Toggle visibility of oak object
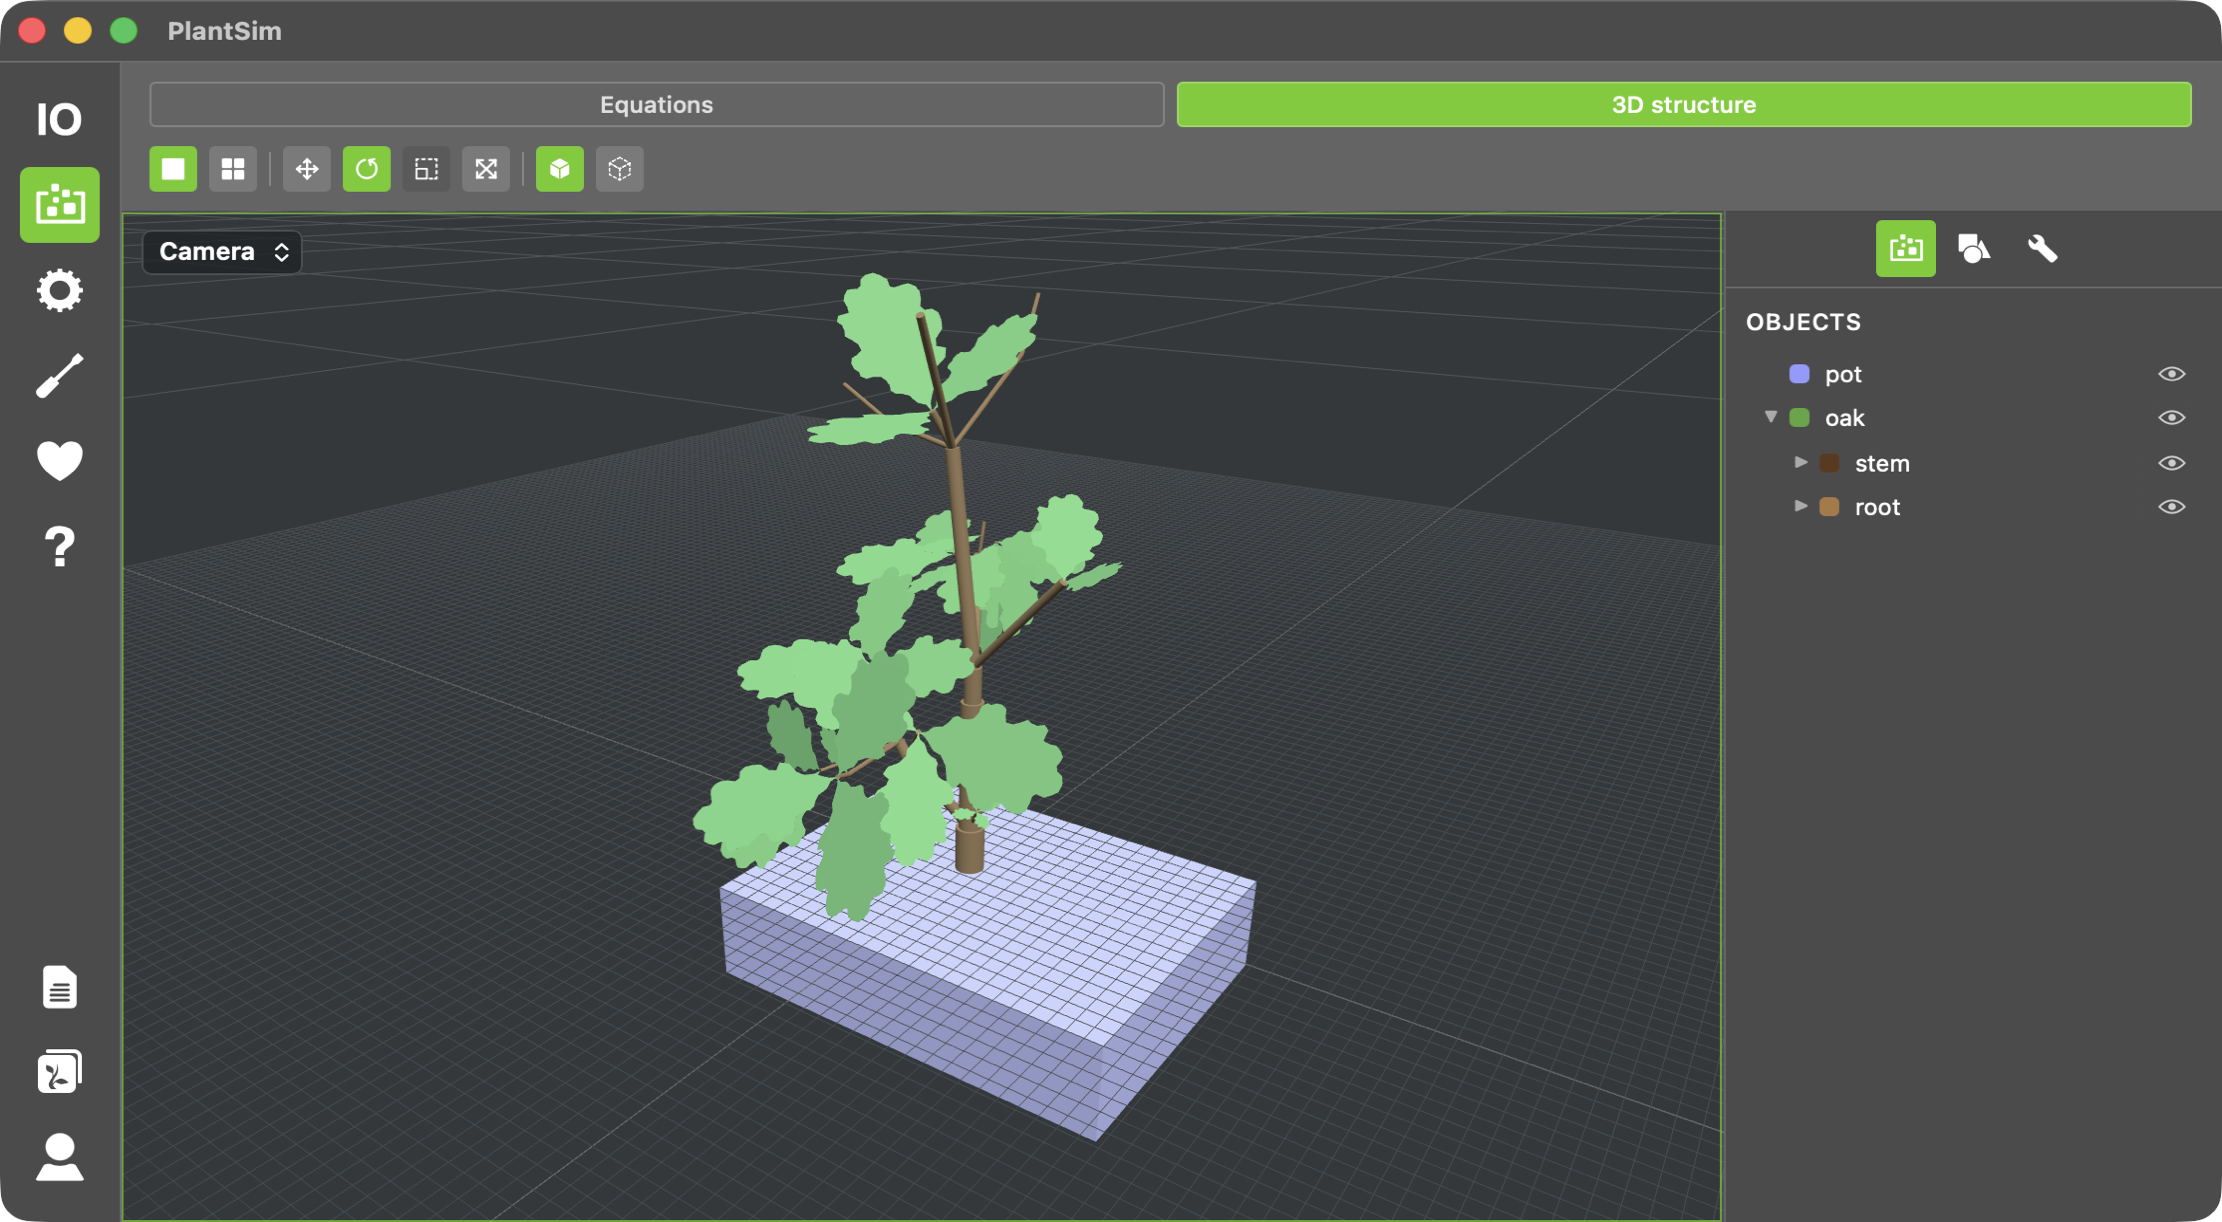2222x1222 pixels. pos(2171,418)
